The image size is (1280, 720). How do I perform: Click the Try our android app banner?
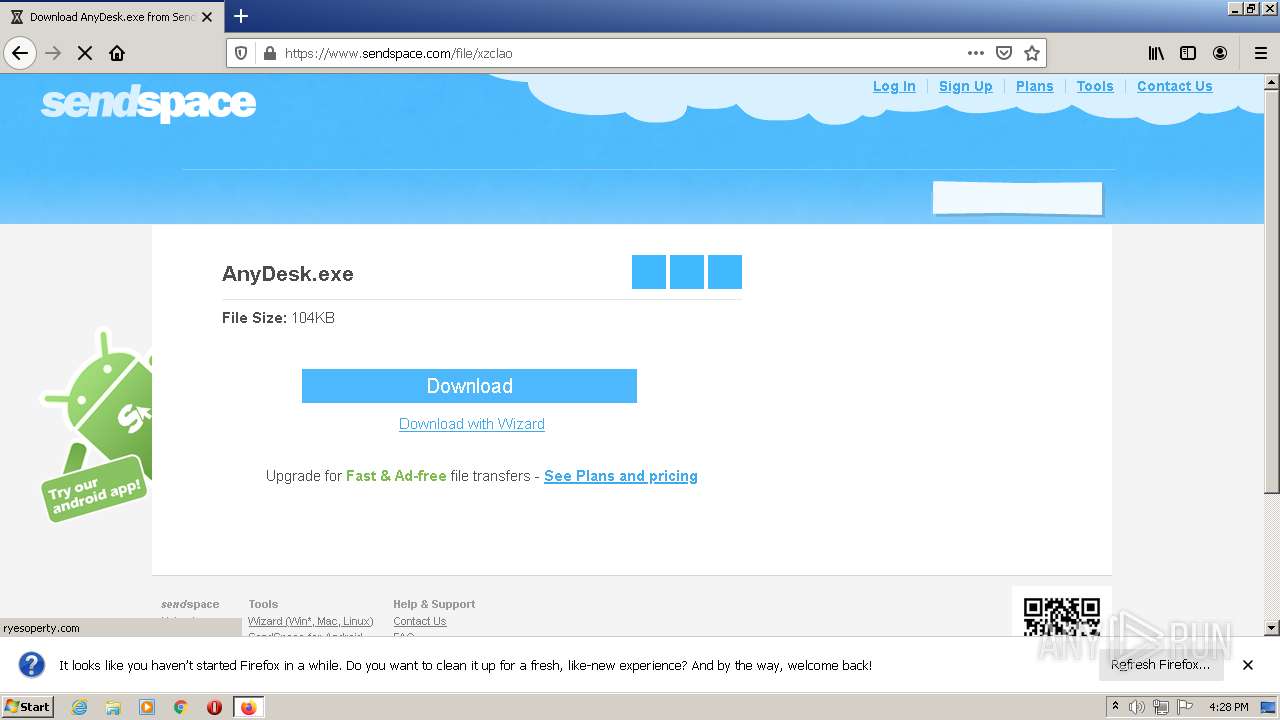(97, 425)
